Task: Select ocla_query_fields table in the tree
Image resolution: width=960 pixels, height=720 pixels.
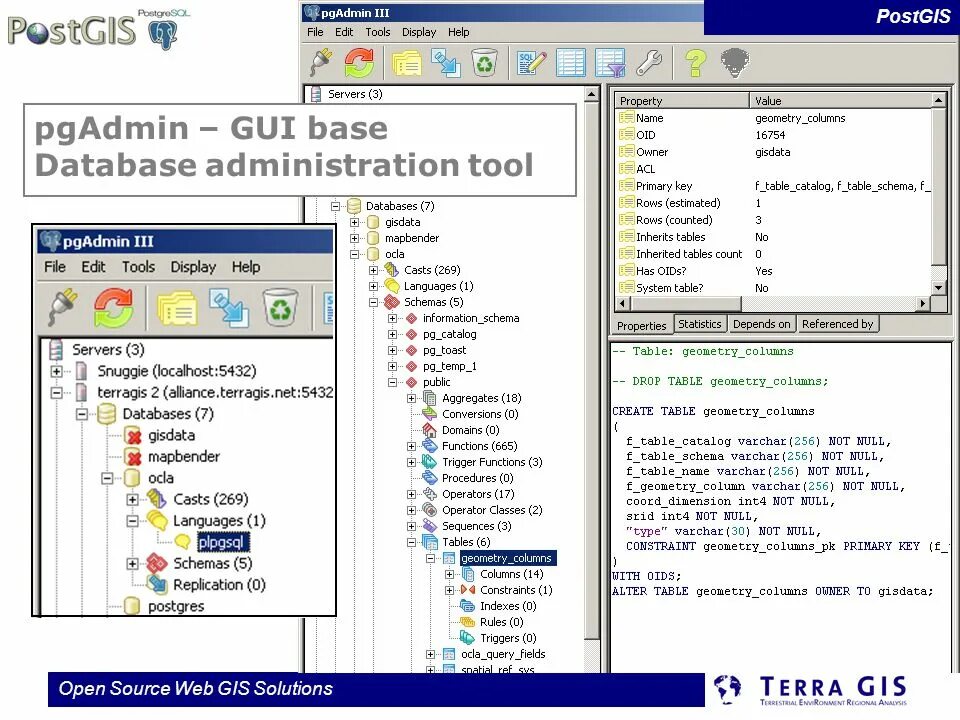Action: tap(503, 654)
